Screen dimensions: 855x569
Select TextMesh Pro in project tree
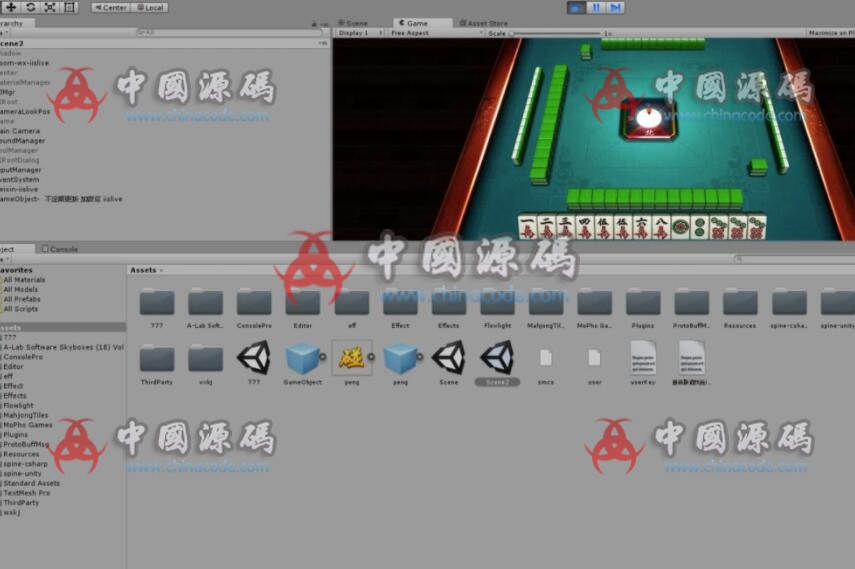pyautogui.click(x=26, y=493)
